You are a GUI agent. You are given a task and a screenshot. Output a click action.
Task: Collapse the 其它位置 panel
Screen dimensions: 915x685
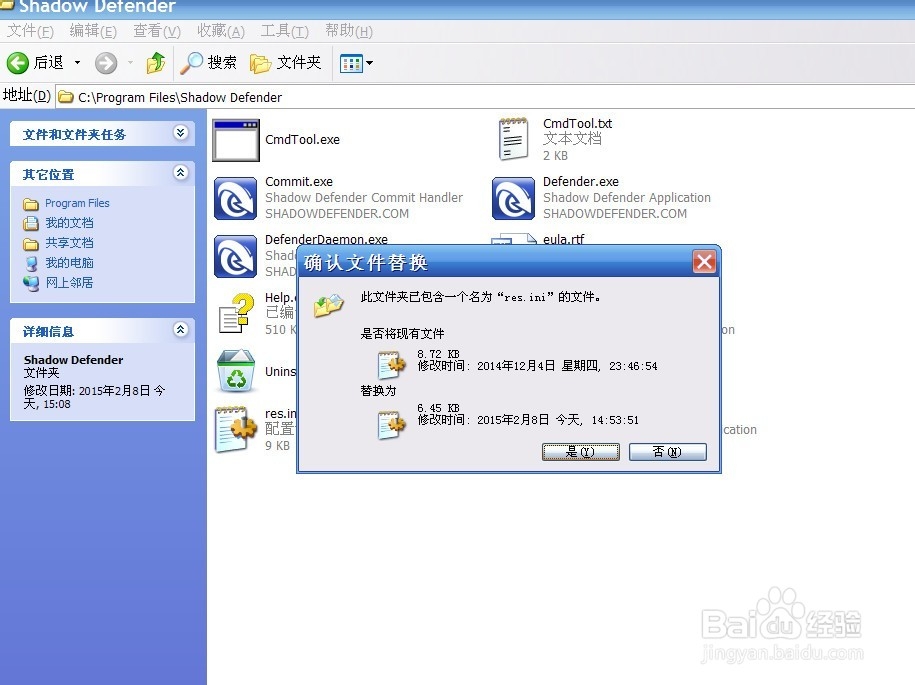[x=180, y=173]
